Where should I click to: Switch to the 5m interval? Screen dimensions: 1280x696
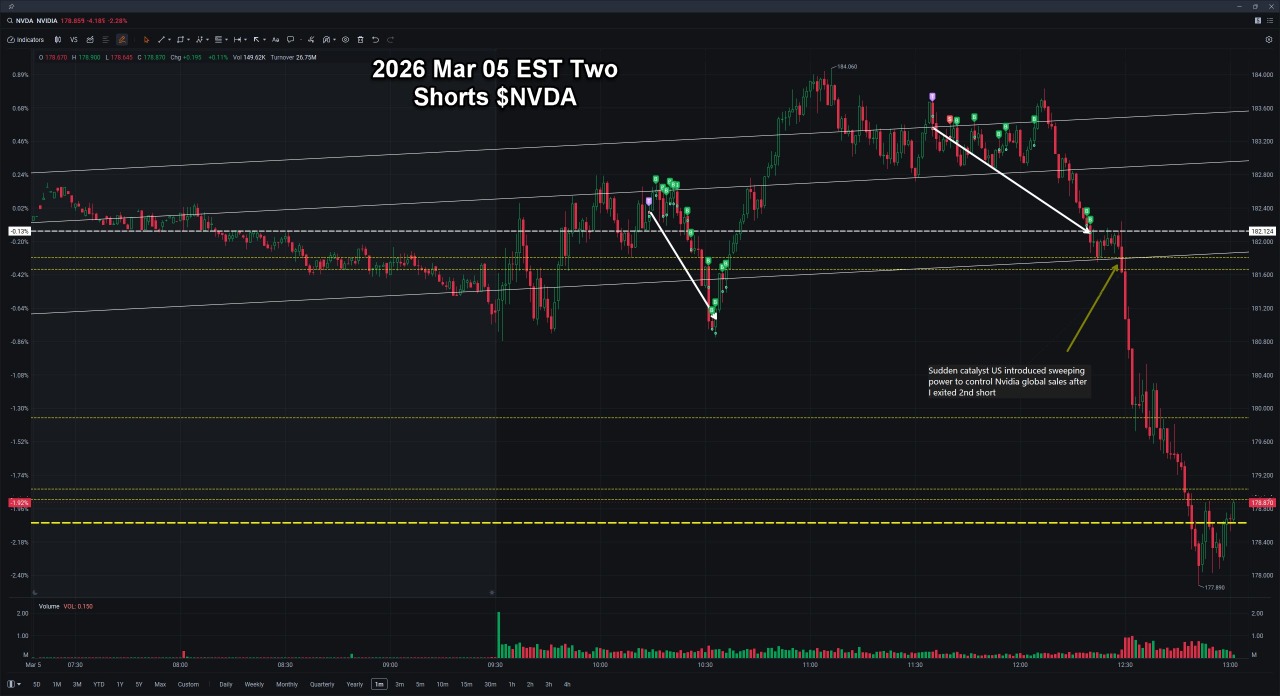420,684
